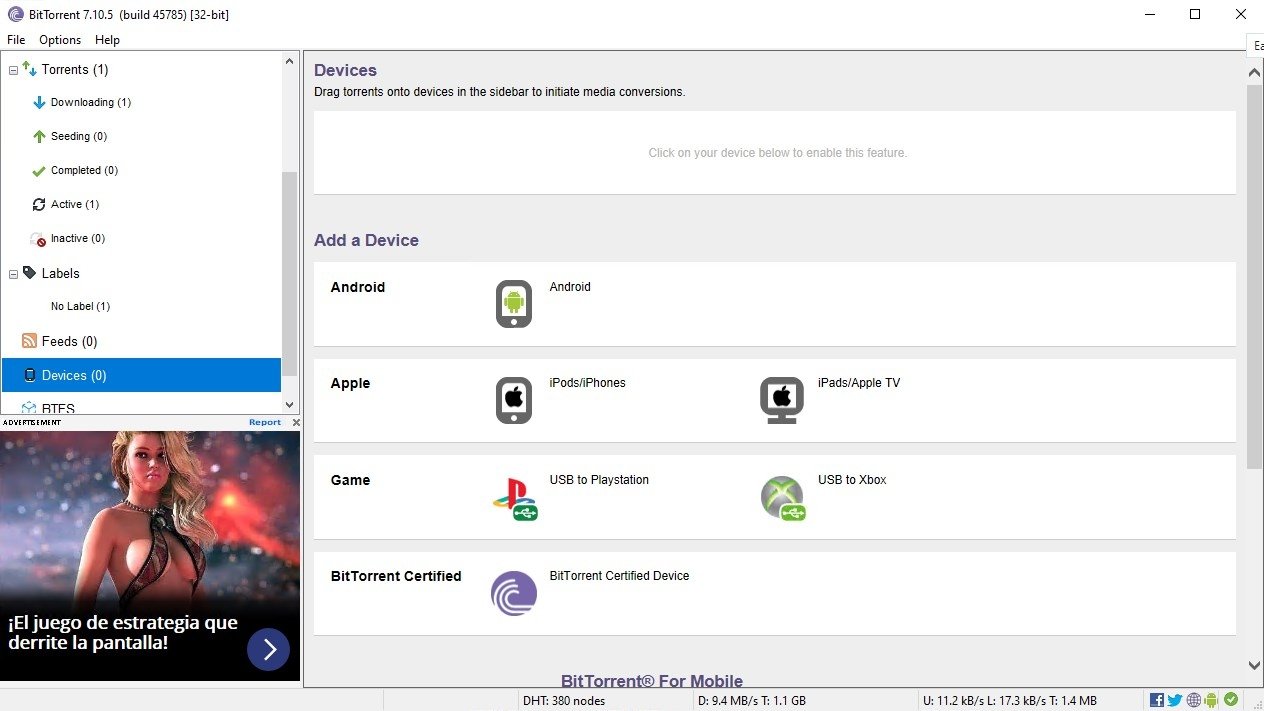Screen dimensions: 1264x711
Task: Select No Label (1) in sidebar
Action: (x=80, y=306)
